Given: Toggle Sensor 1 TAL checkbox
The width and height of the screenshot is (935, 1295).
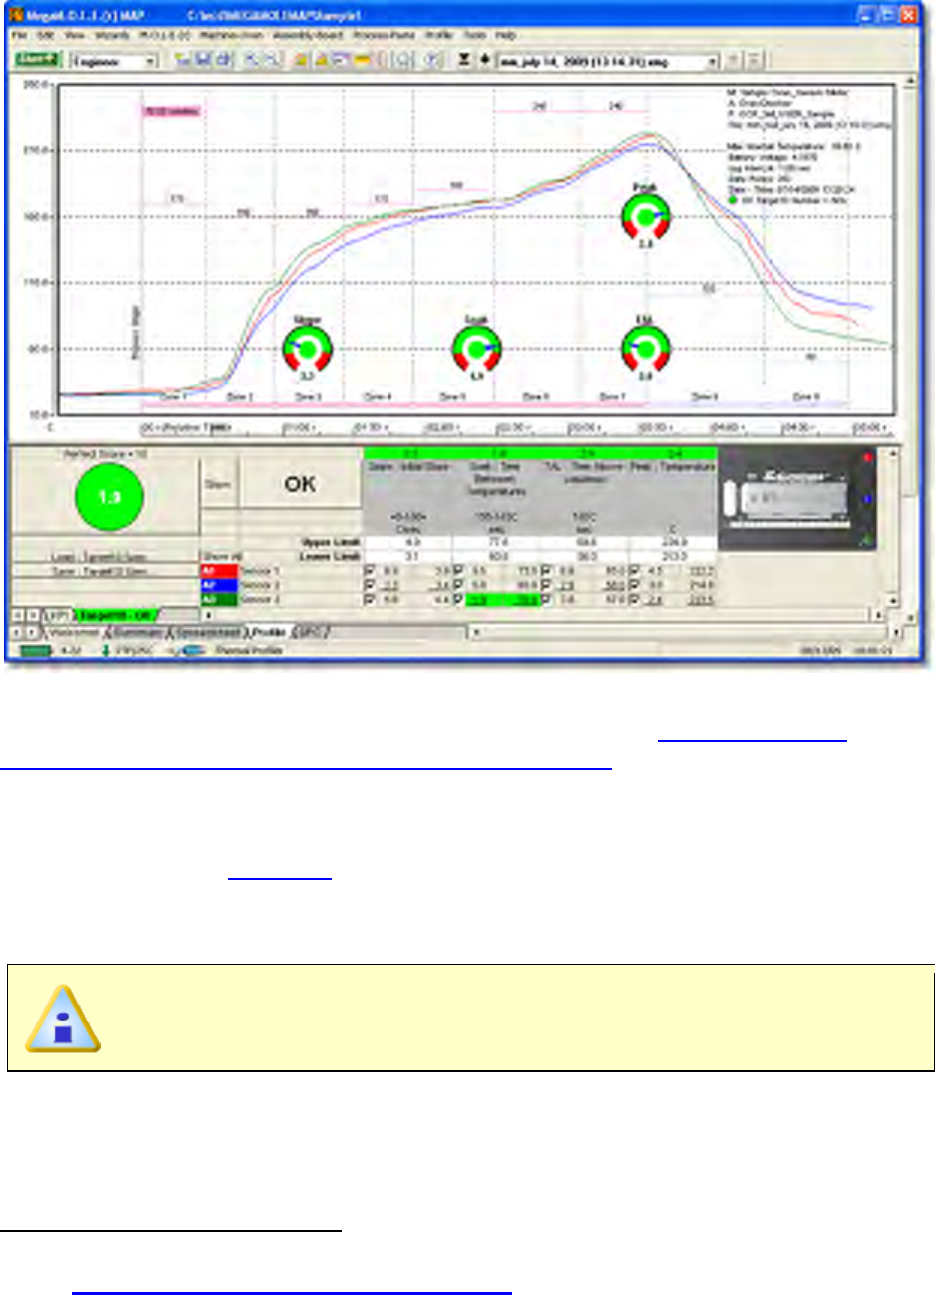Looking at the screenshot, I should click(547, 570).
